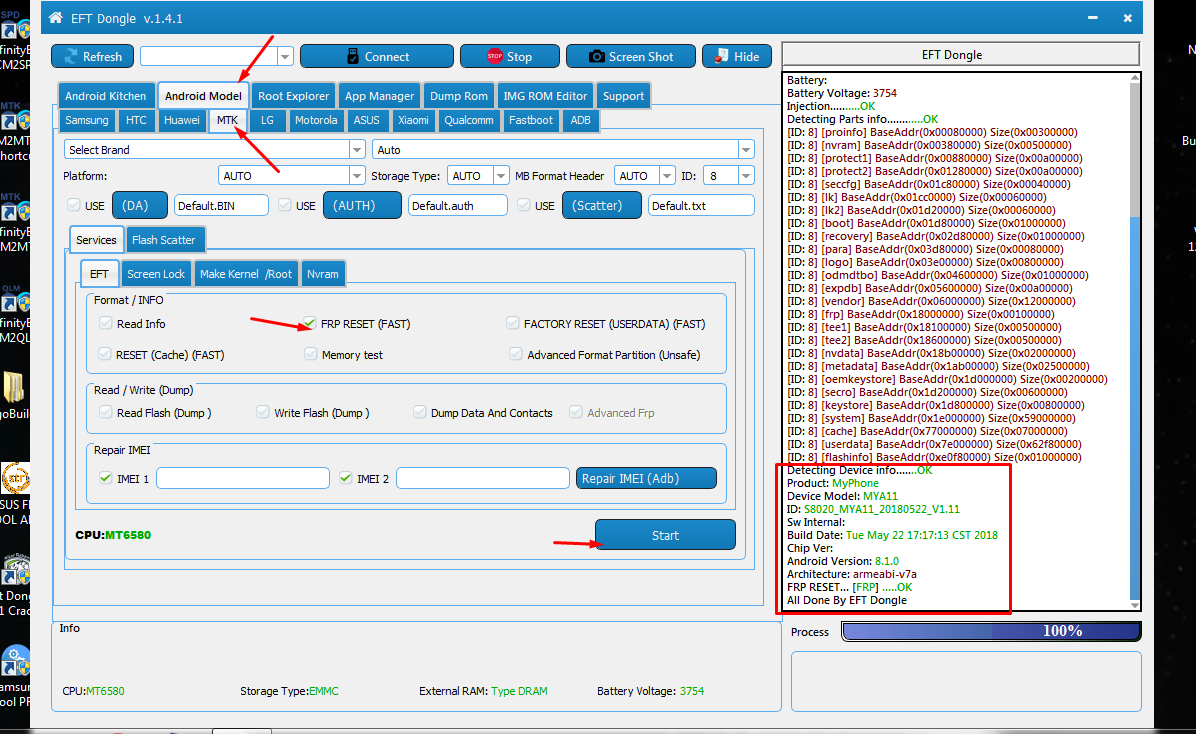This screenshot has width=1196, height=734.
Task: Click the Stop button
Action: [x=509, y=56]
